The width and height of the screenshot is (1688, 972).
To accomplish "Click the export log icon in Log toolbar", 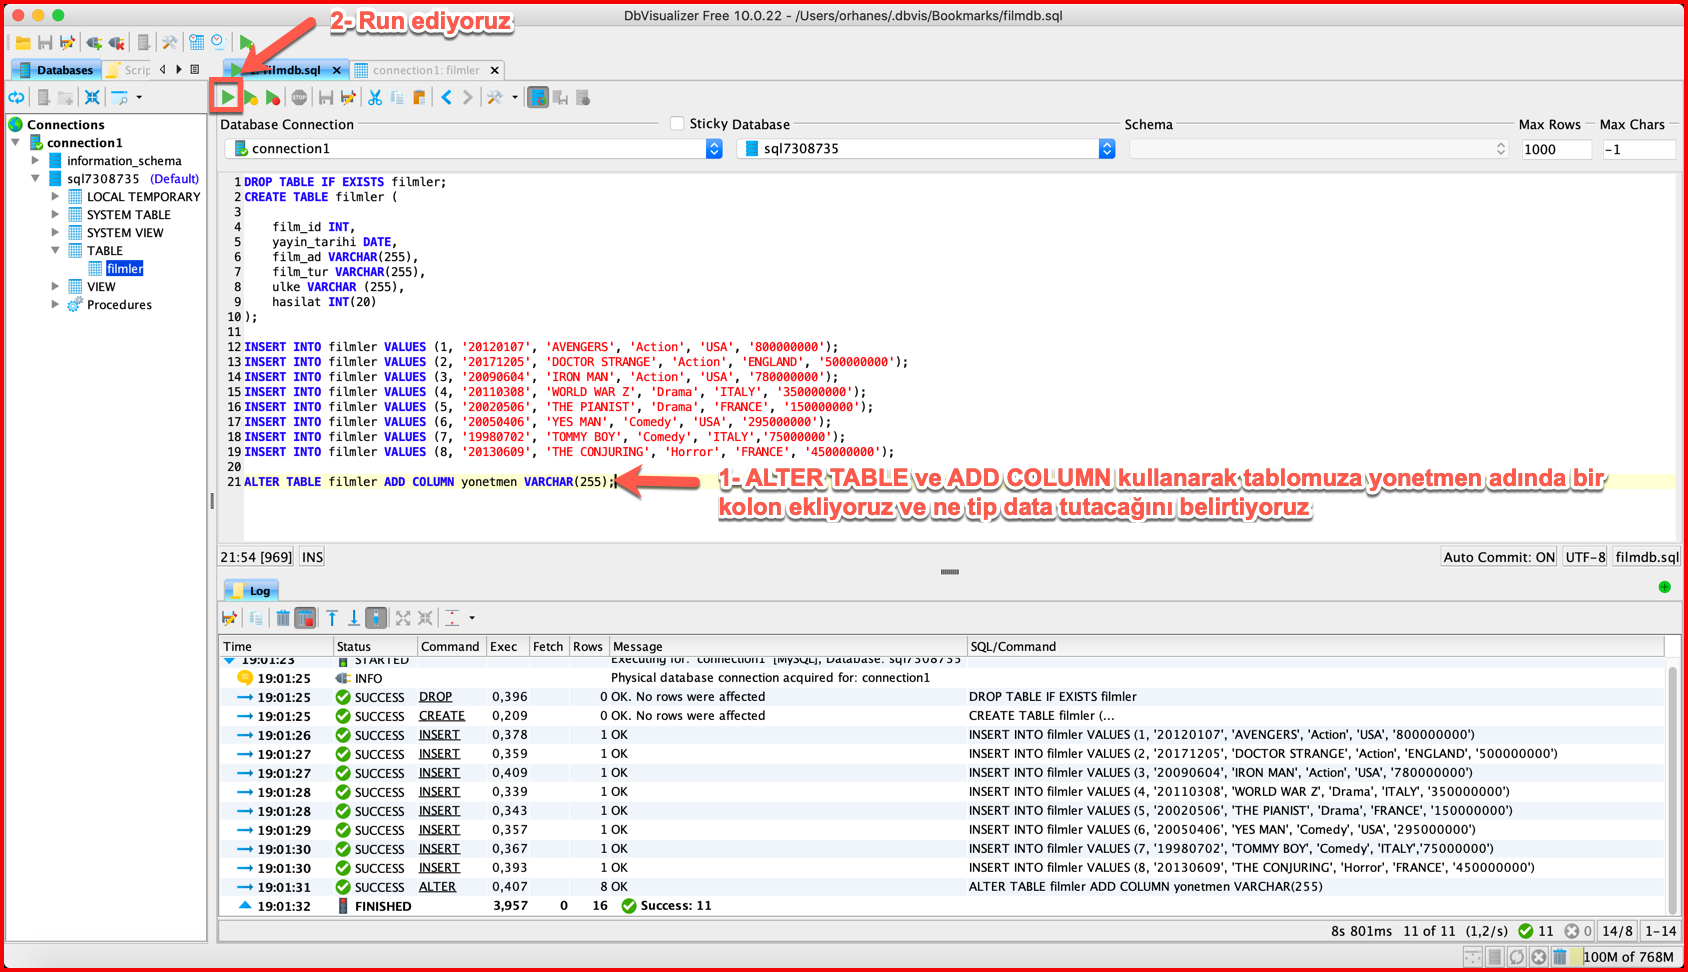I will click(230, 618).
